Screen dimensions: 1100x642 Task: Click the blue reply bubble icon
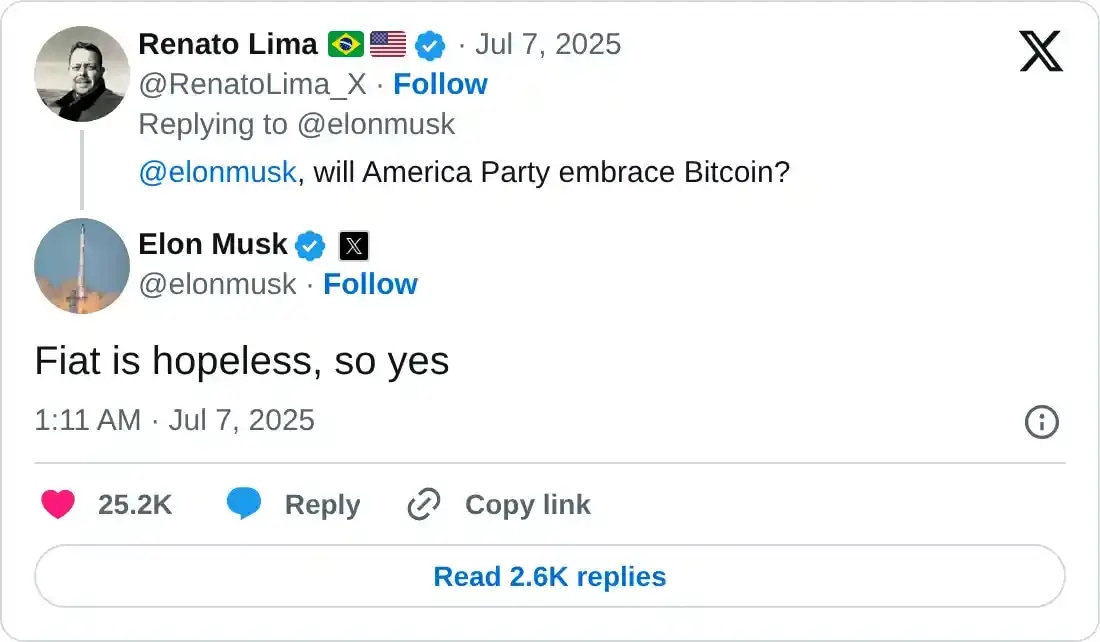tap(243, 505)
